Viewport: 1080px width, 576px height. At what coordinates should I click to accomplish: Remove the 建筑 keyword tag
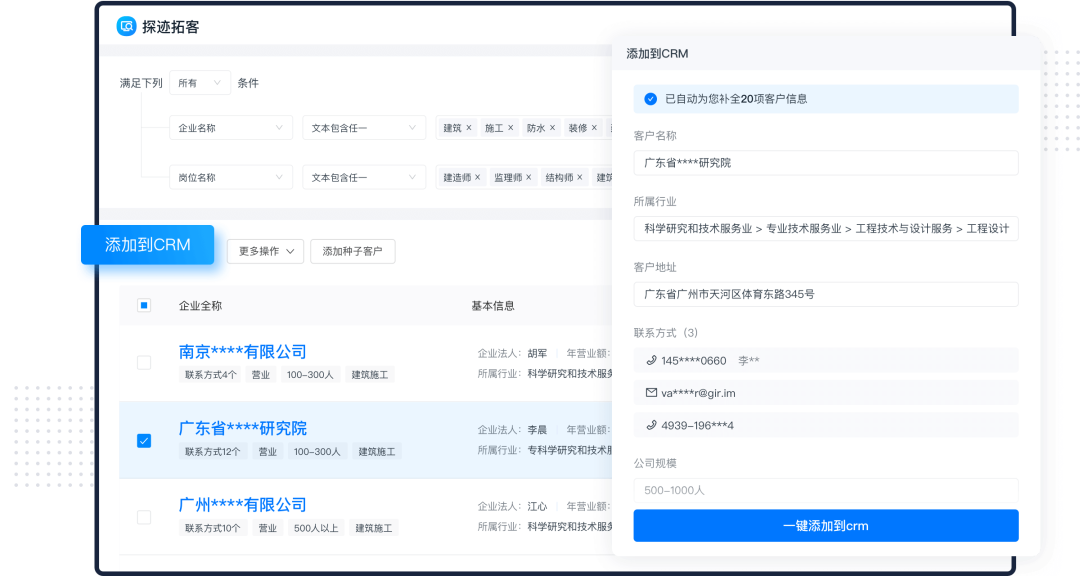(467, 128)
